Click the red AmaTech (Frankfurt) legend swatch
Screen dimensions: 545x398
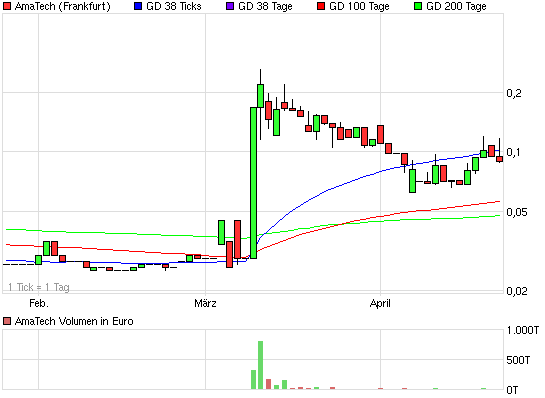(x=7, y=6)
